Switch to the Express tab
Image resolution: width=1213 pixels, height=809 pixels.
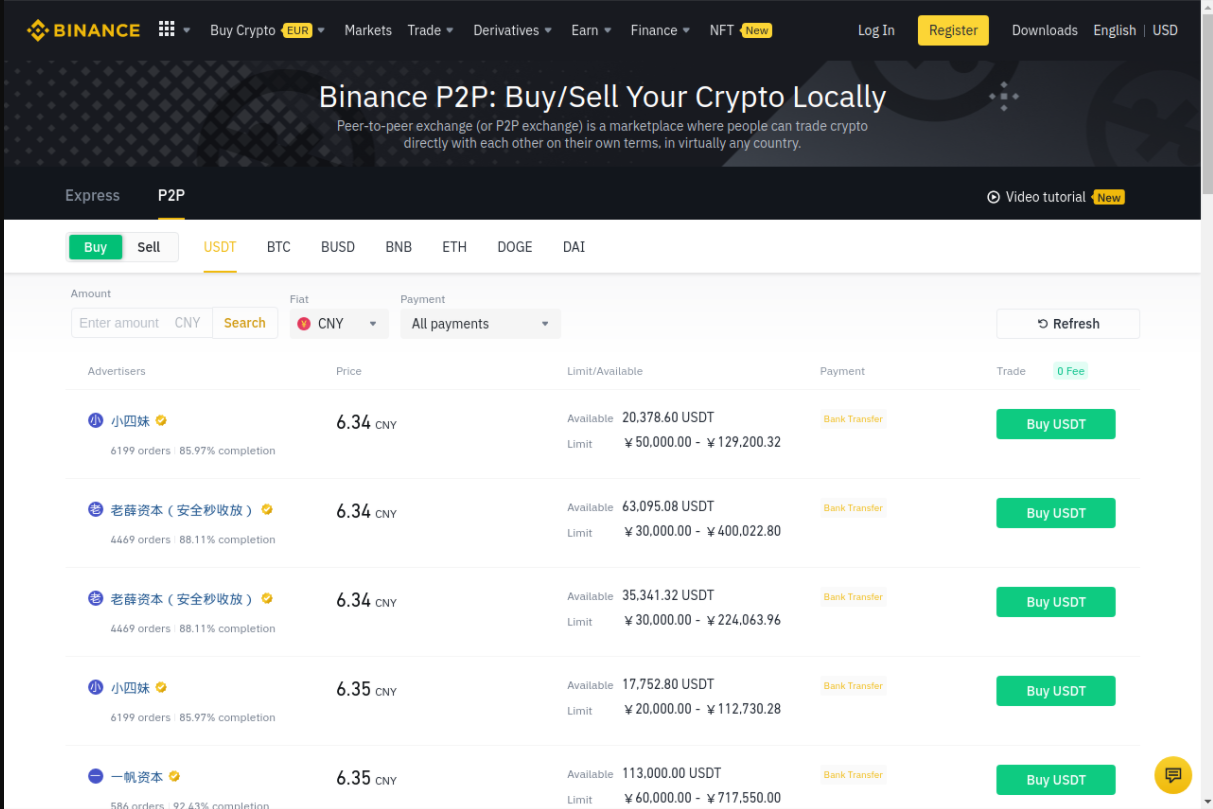coord(92,195)
